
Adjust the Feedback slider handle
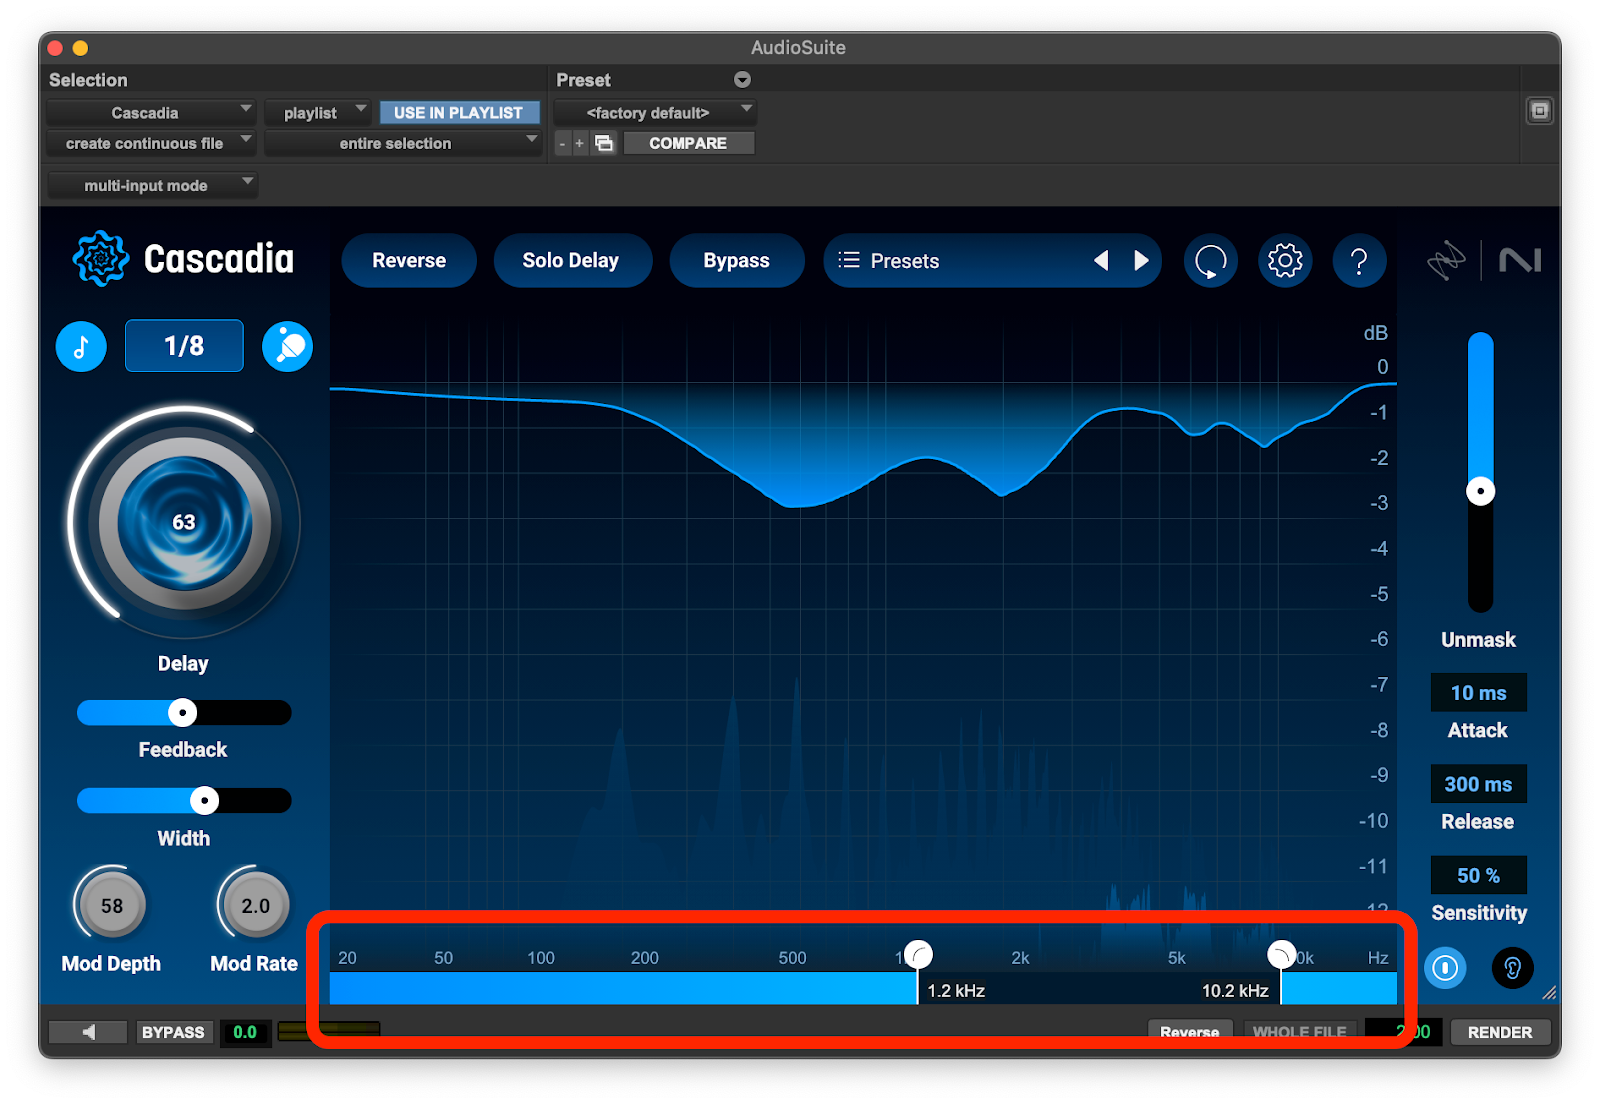(x=182, y=713)
